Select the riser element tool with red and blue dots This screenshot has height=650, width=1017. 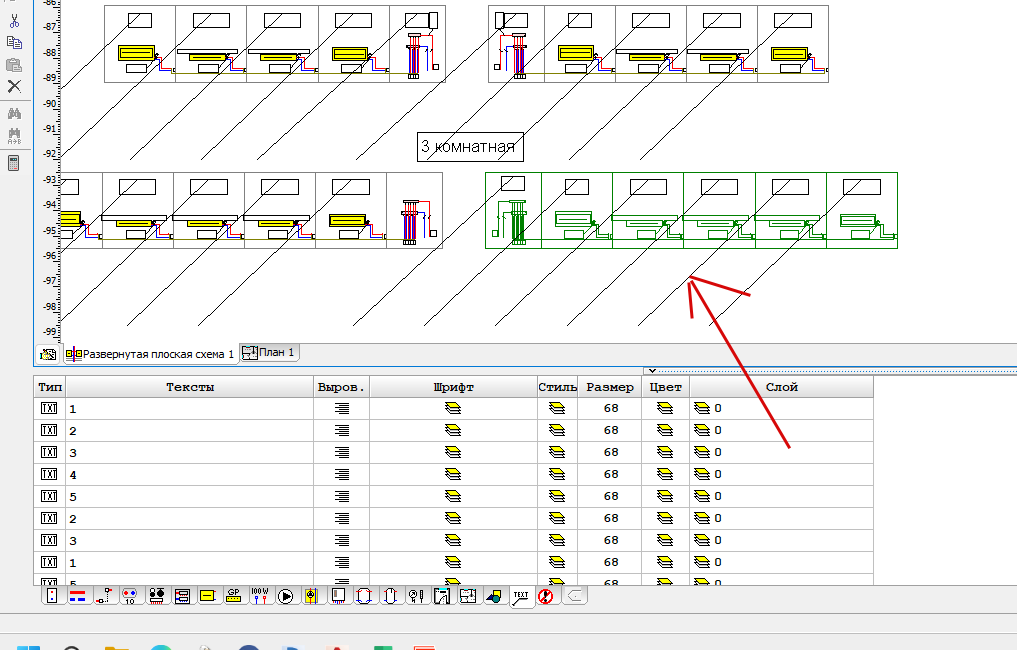[x=52, y=596]
